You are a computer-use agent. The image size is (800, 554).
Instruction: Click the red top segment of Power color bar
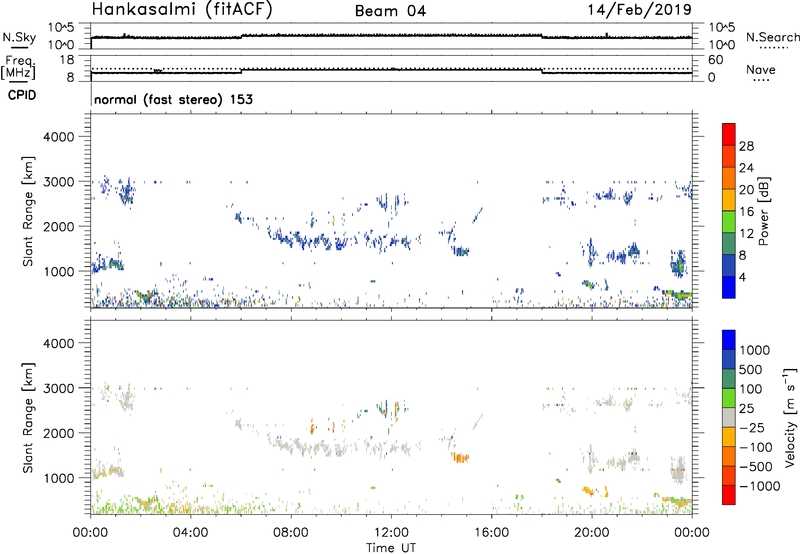(729, 134)
